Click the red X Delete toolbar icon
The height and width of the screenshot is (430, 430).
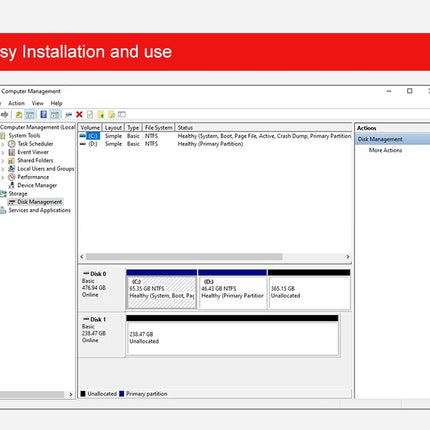[79, 115]
